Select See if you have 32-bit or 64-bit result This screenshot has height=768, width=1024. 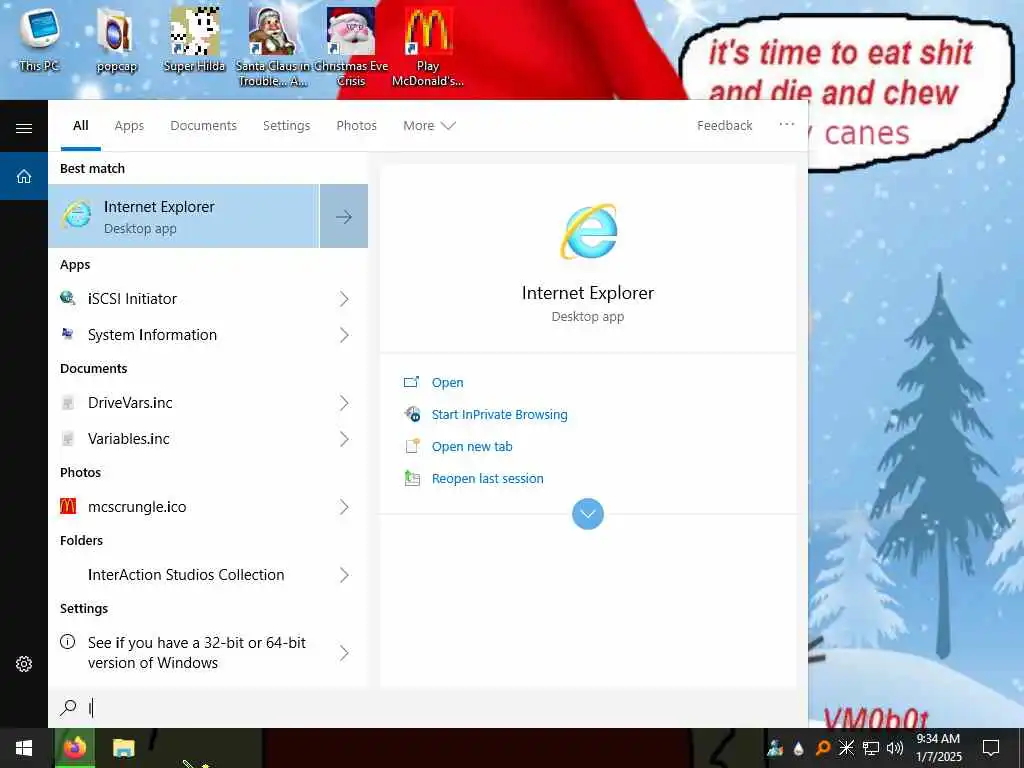click(197, 652)
